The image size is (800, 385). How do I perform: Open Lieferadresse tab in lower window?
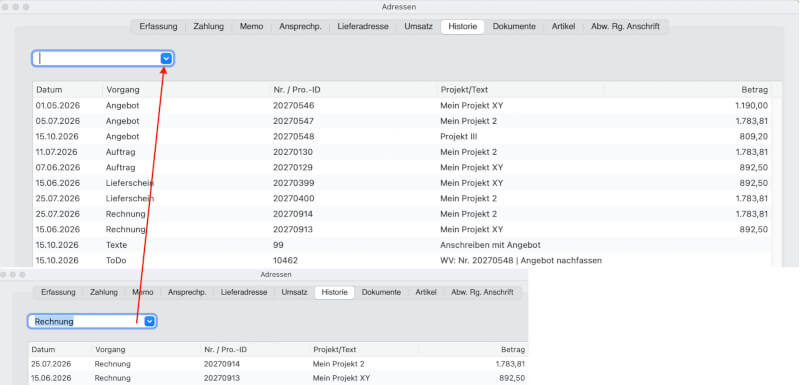tap(244, 293)
